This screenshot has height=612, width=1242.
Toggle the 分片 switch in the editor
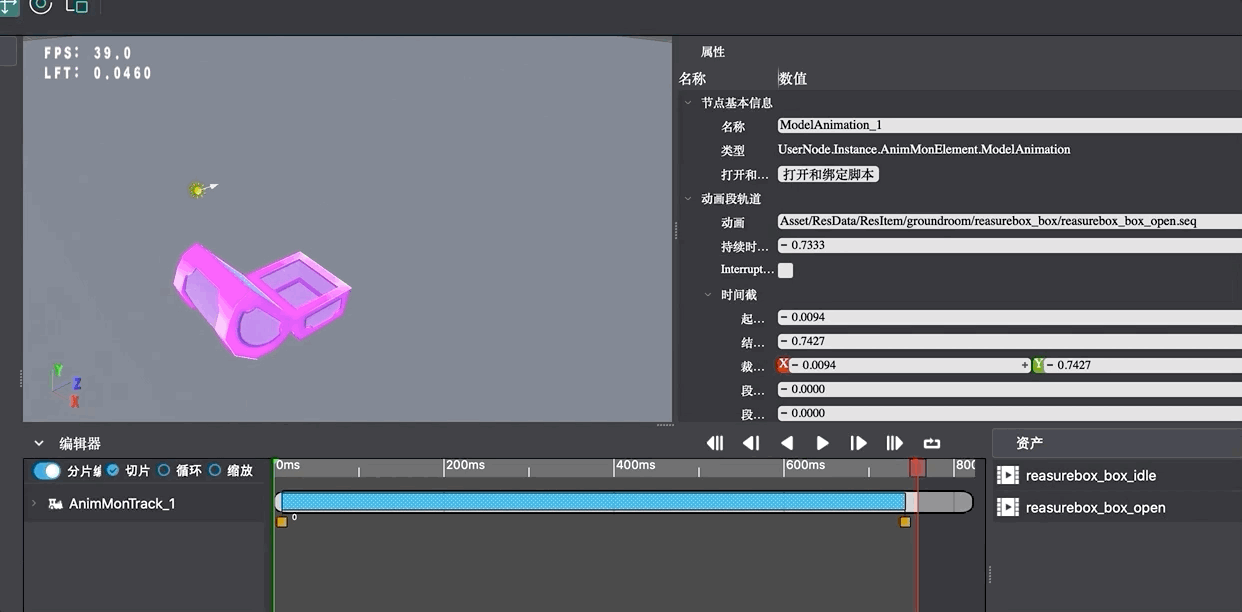tap(47, 471)
